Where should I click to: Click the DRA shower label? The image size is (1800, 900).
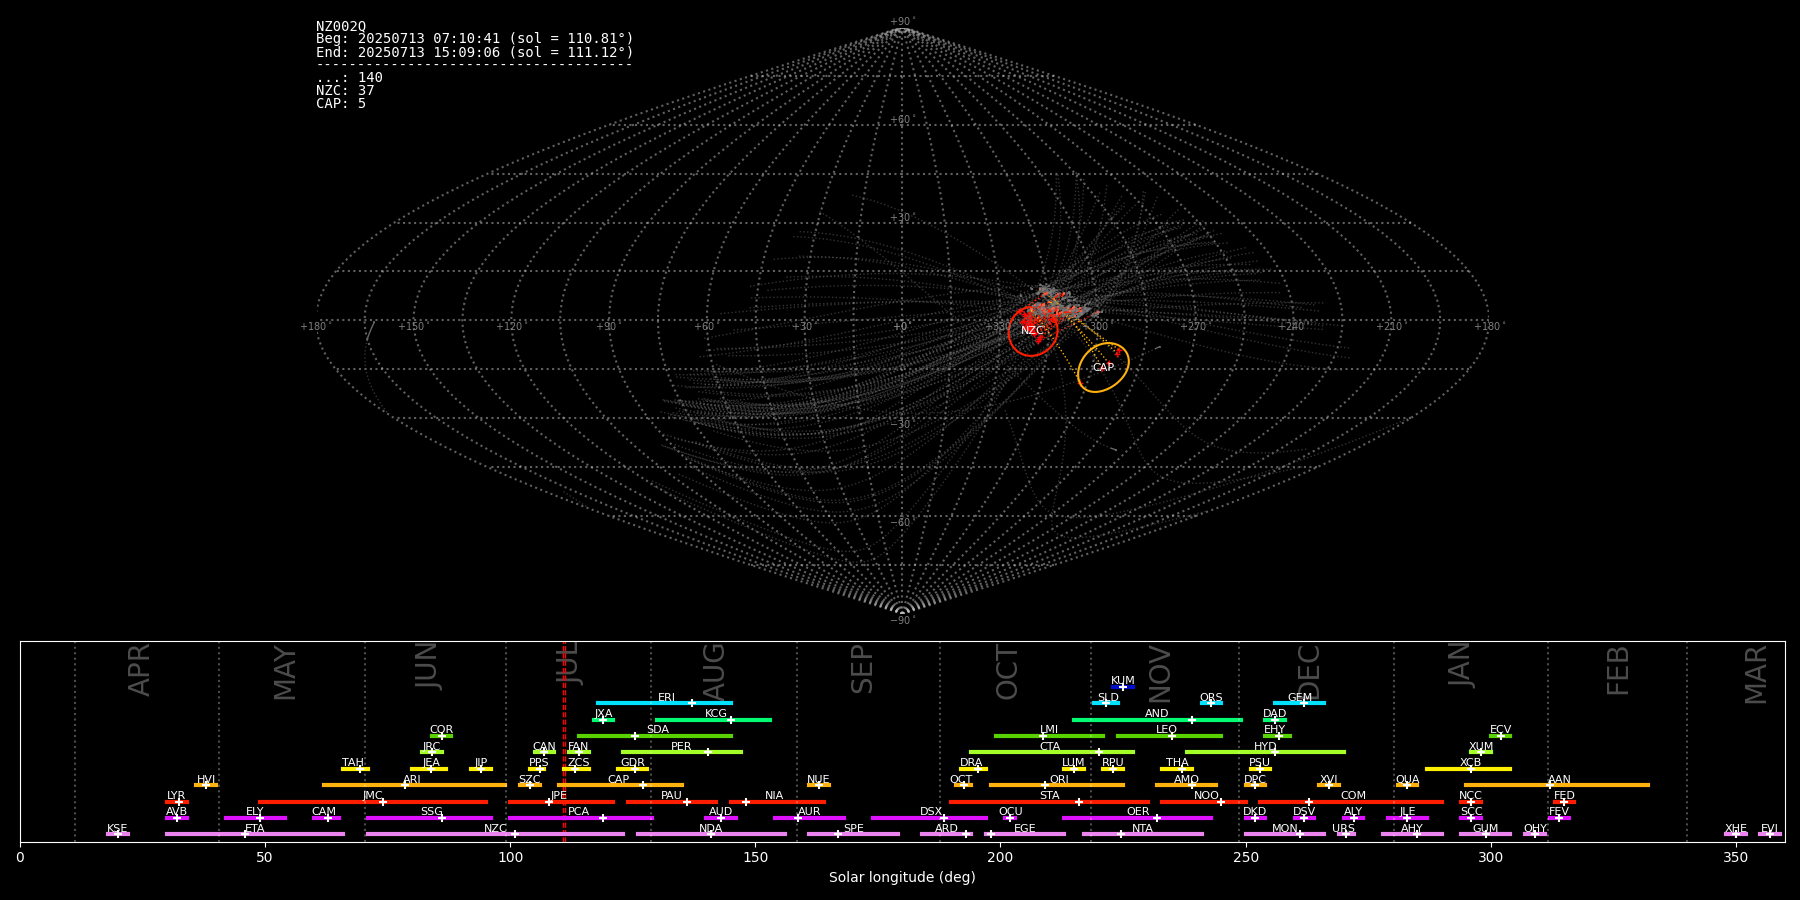[x=971, y=762]
